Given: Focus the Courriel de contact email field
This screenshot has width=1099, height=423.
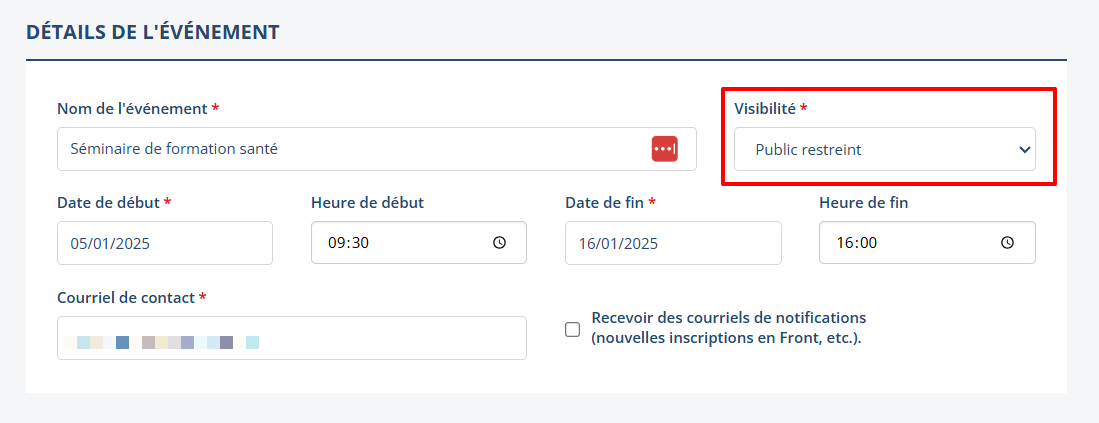Looking at the screenshot, I should [291, 338].
